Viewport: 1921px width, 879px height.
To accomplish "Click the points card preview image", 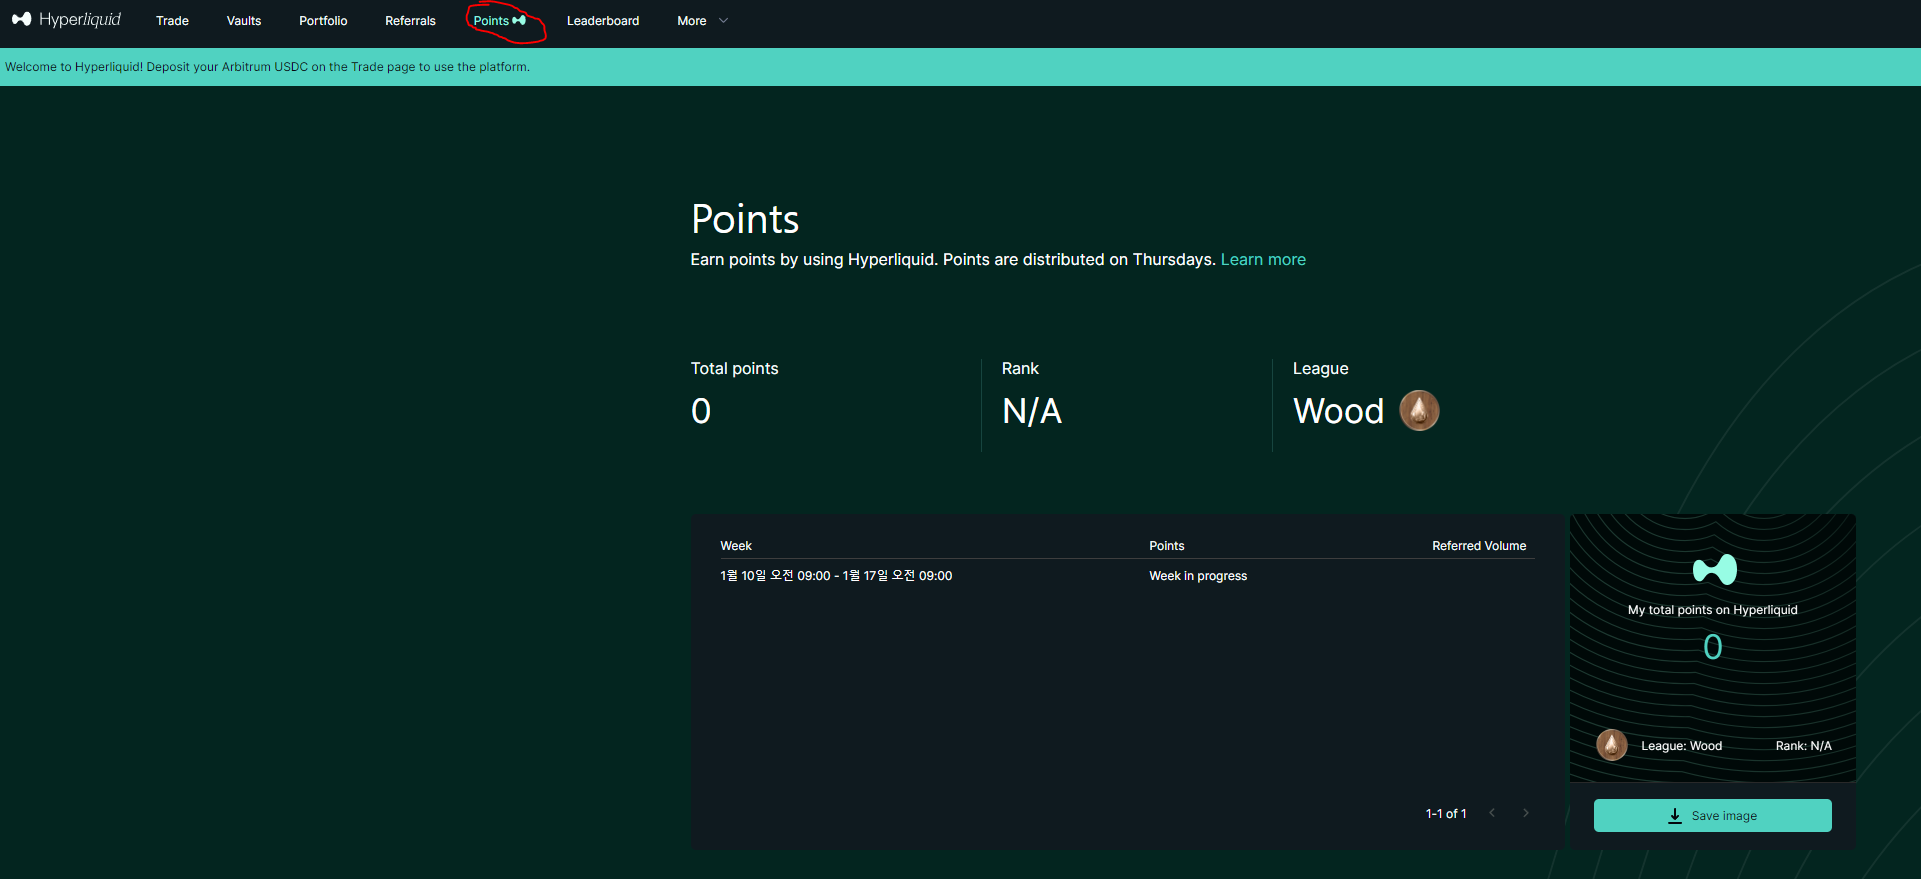I will tap(1712, 648).
